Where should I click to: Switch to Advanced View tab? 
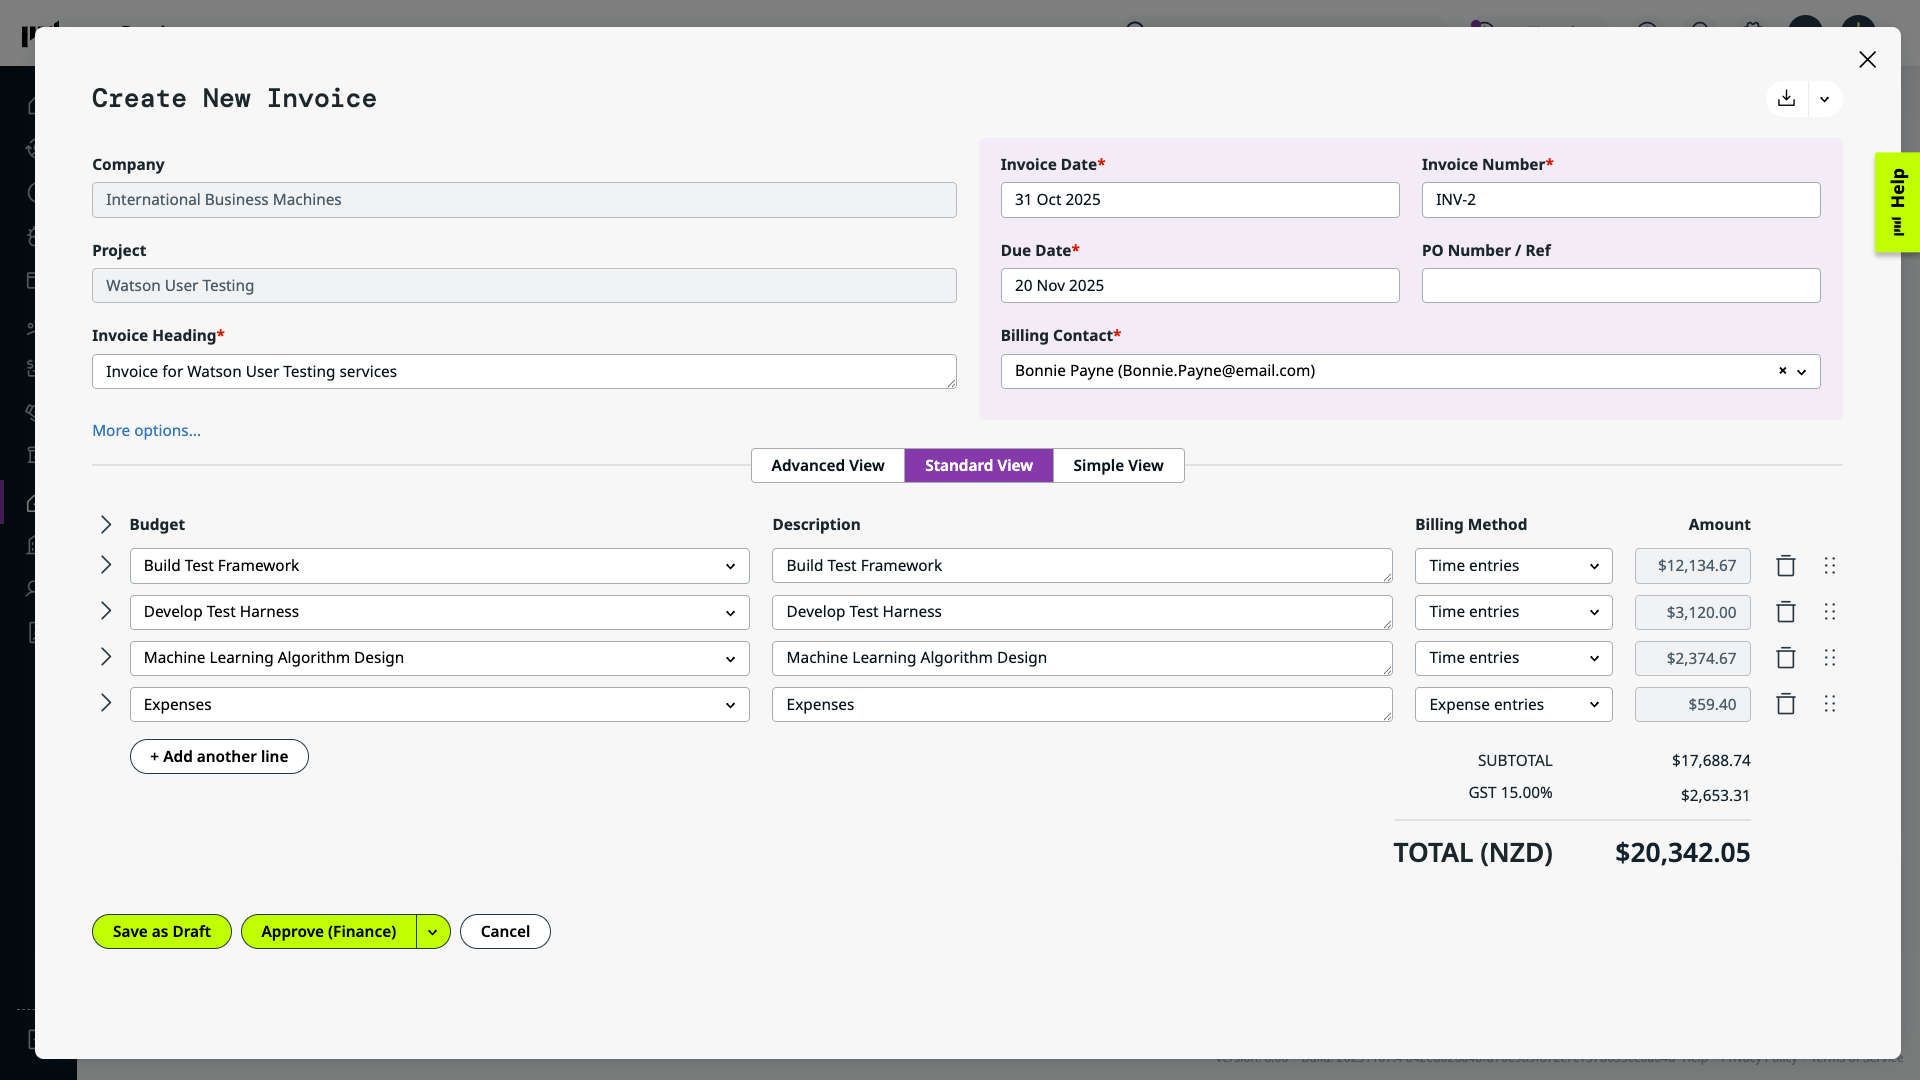[x=827, y=466]
